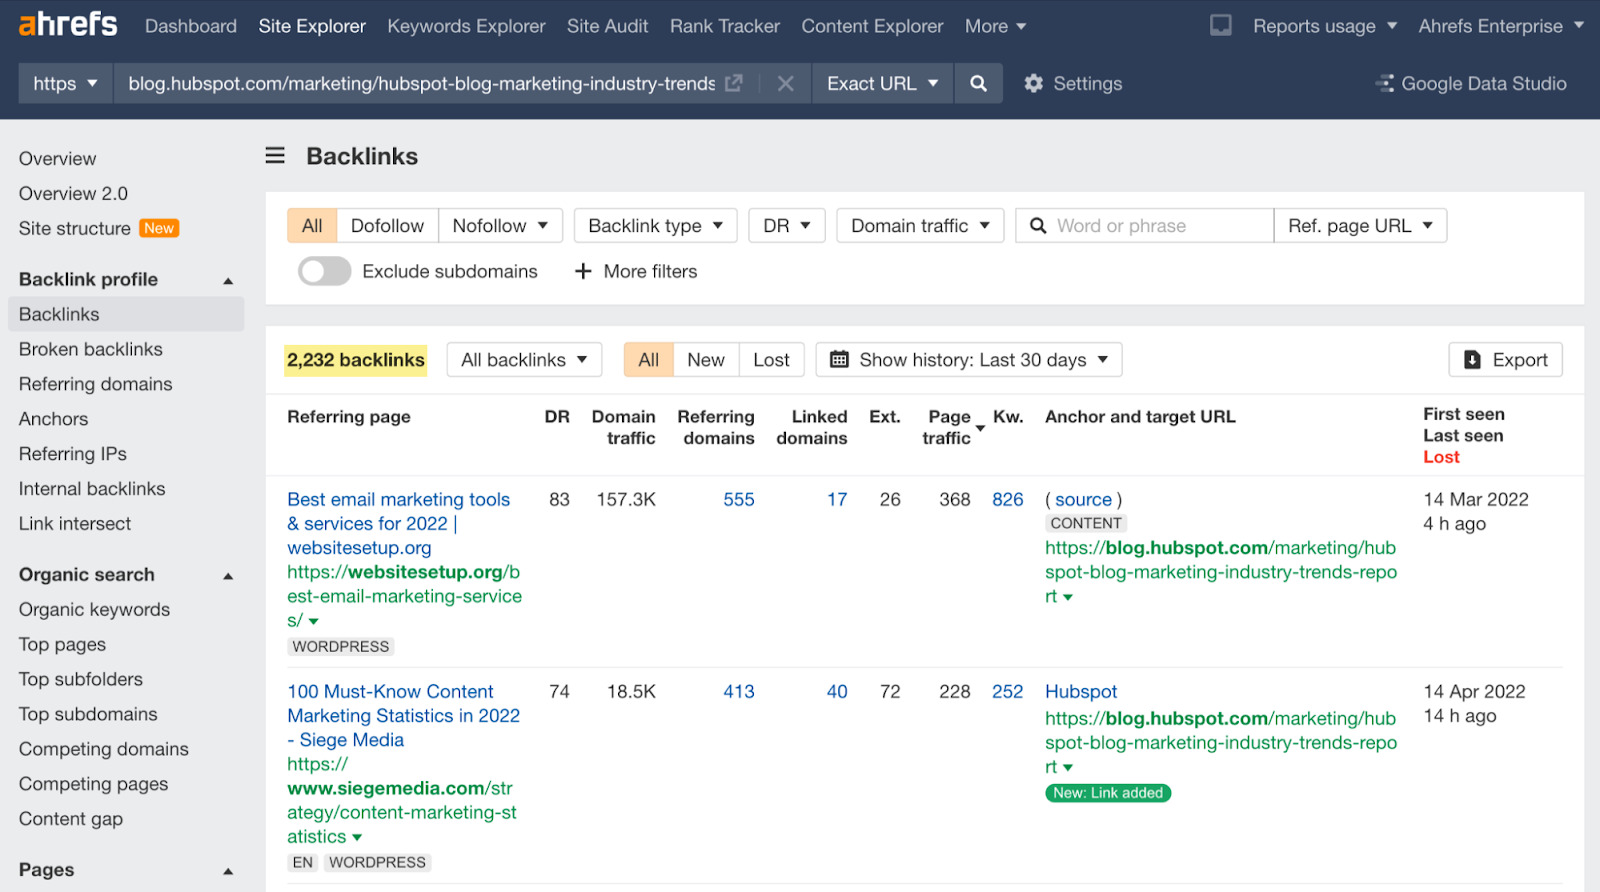Open '100 Must-Know Content Marketing Statistics' link
The width and height of the screenshot is (1600, 892).
tap(403, 716)
